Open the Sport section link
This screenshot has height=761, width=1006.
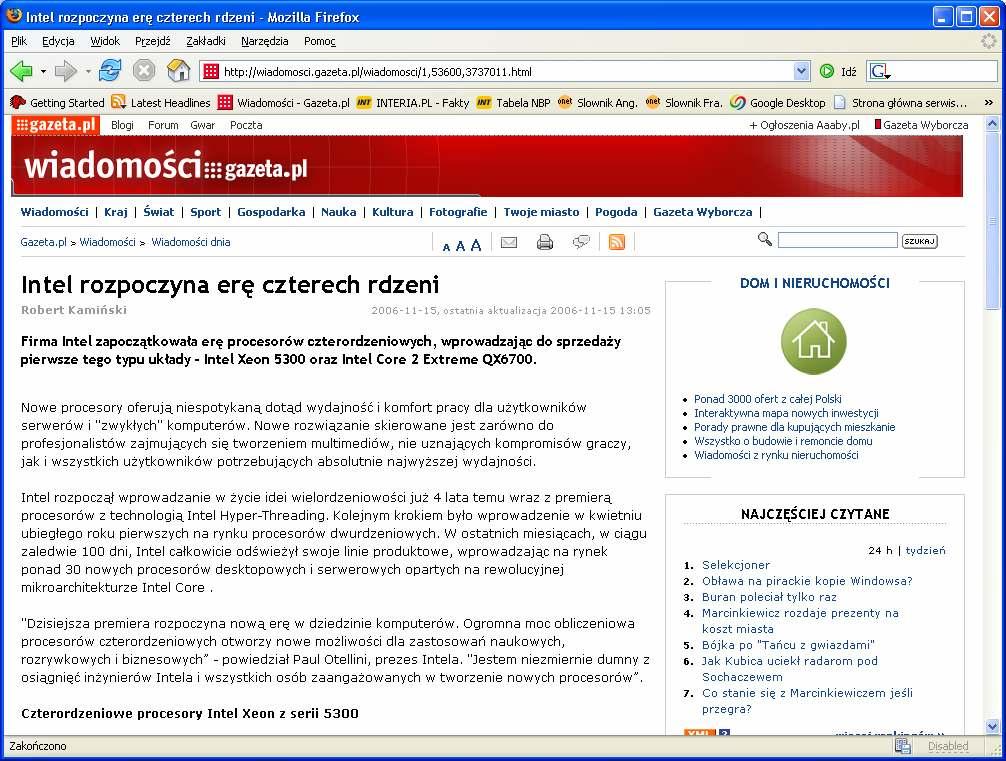point(205,212)
